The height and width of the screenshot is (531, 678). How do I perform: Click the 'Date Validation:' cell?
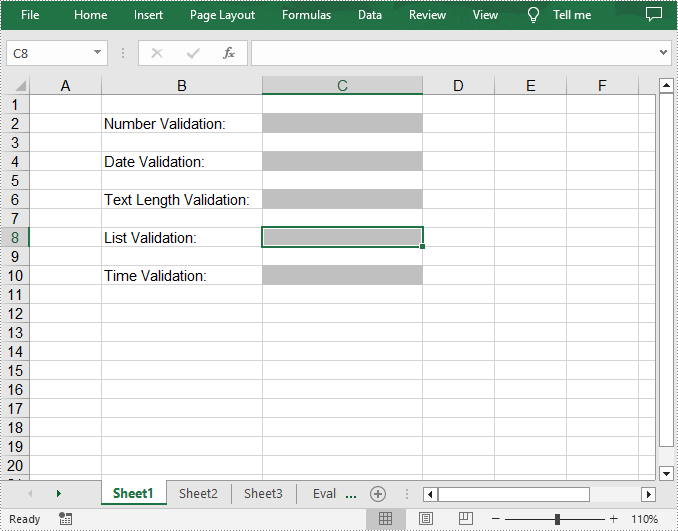point(182,162)
